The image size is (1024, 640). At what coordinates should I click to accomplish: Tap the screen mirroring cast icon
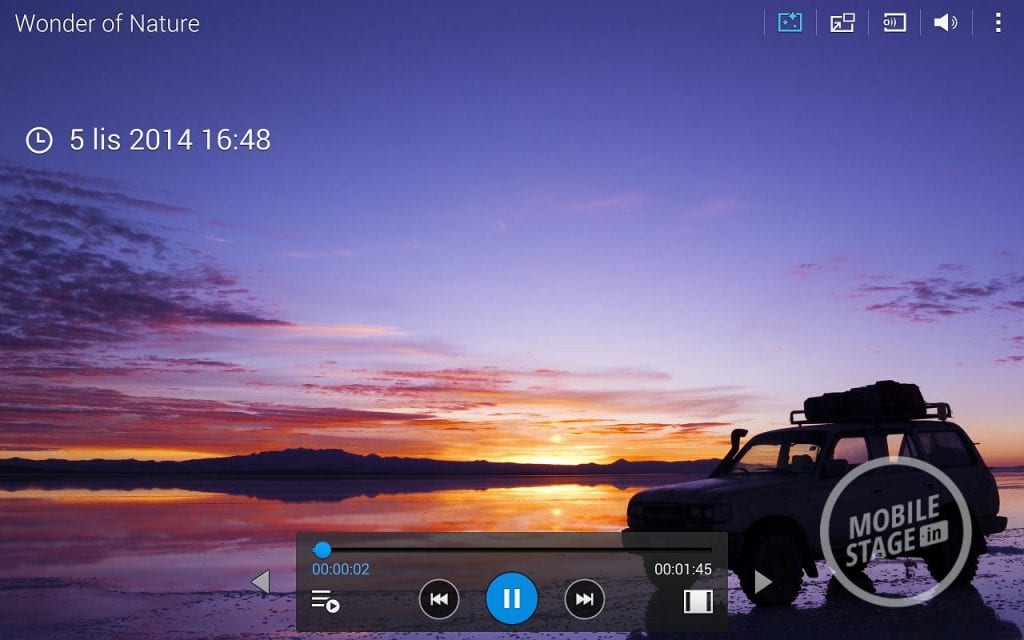click(x=894, y=22)
